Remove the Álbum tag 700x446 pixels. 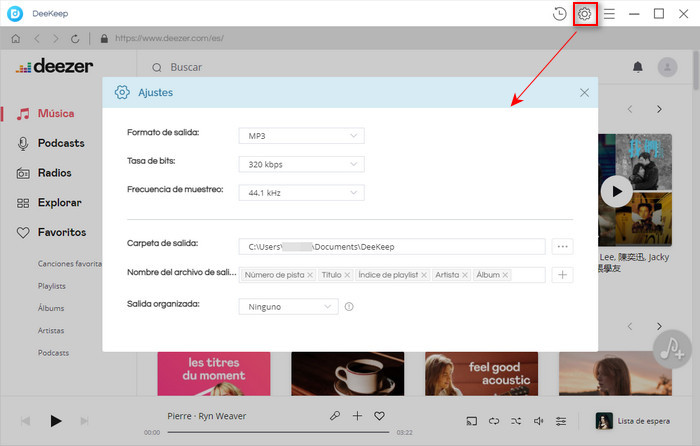[x=505, y=275]
